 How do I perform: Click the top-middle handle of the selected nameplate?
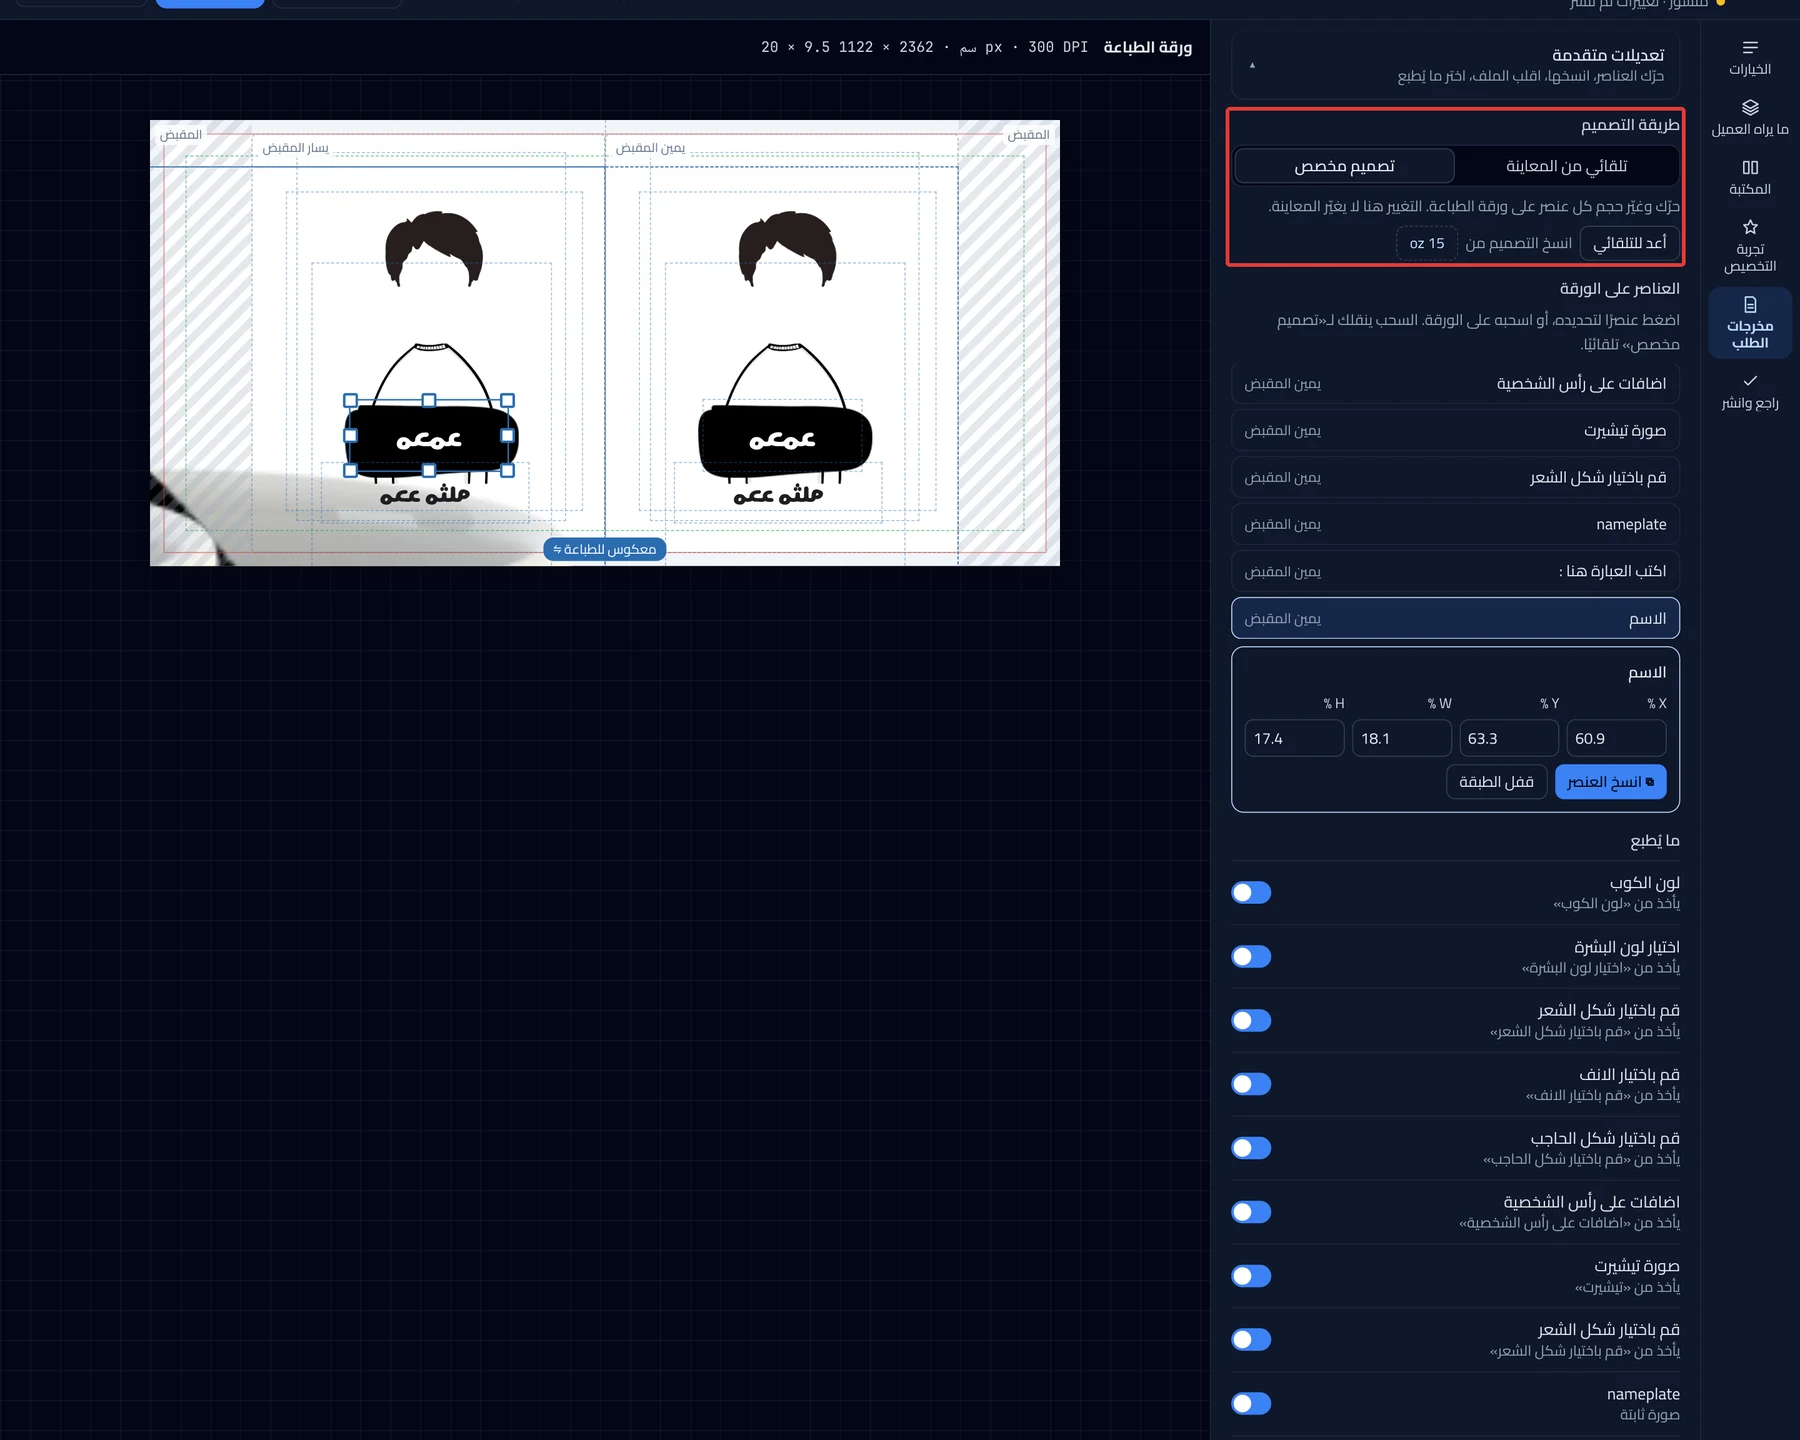tap(429, 400)
